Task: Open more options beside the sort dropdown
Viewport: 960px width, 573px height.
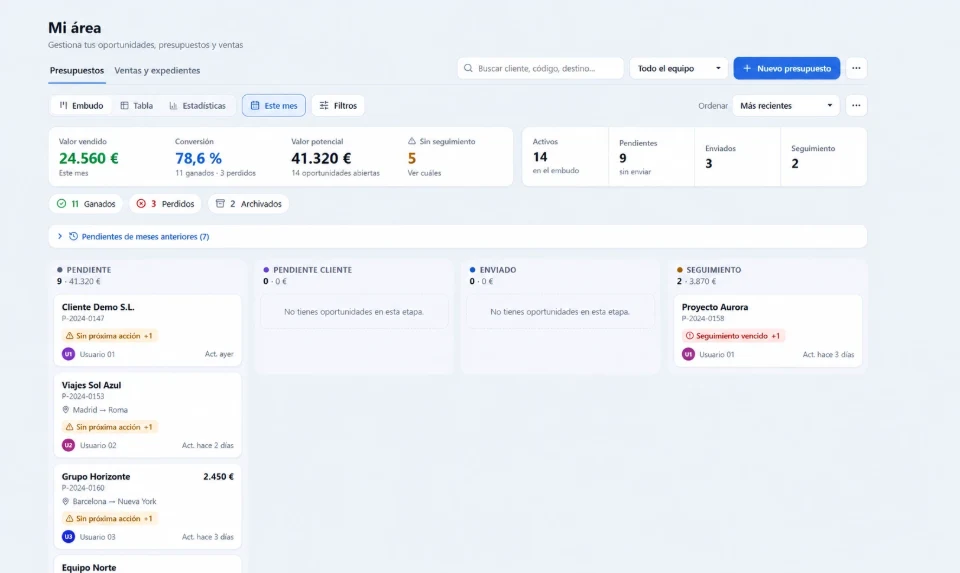Action: pyautogui.click(x=856, y=105)
